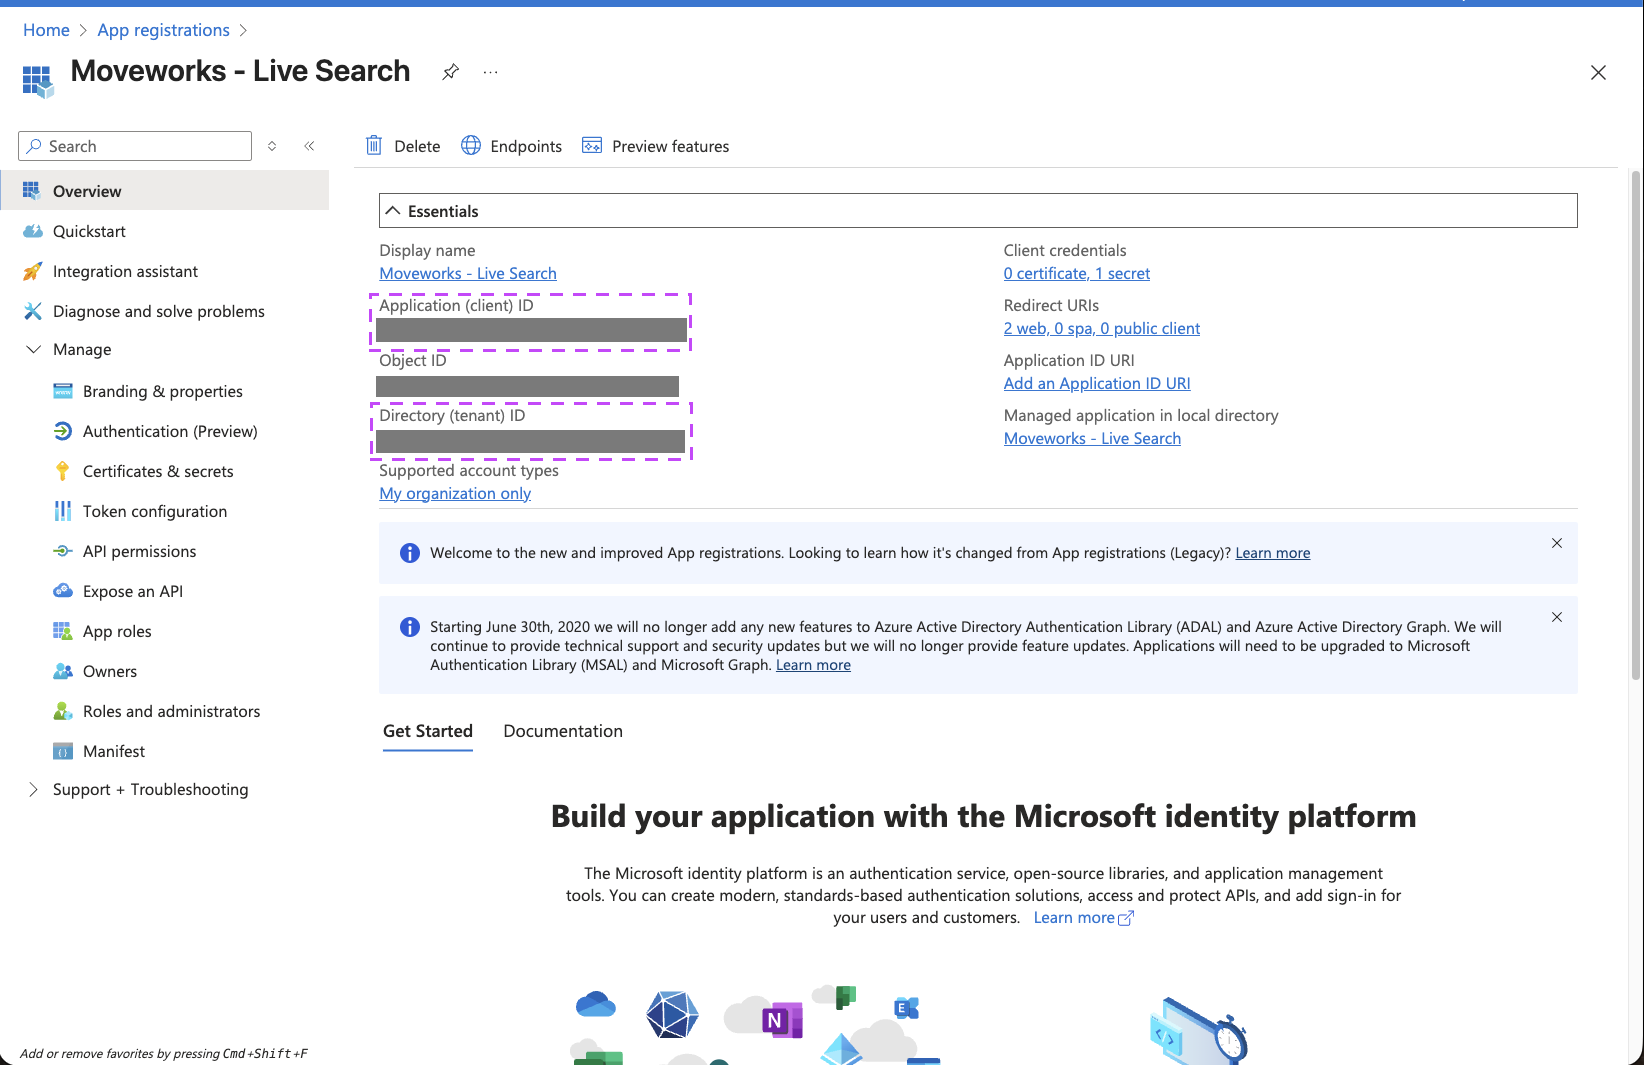Select Object ID redacted value
Screen dimensions: 1644x1065
coord(528,386)
